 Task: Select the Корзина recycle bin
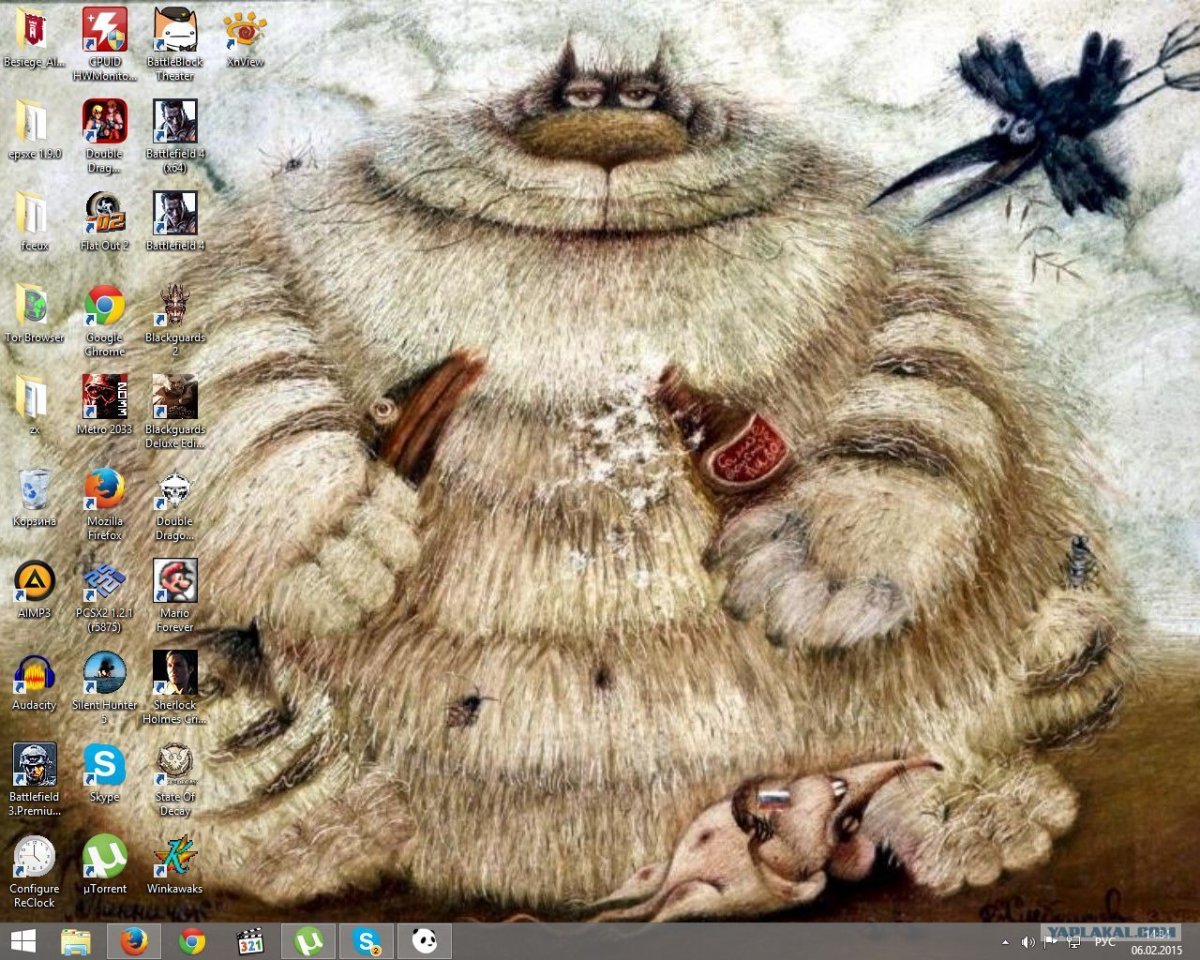[x=34, y=489]
